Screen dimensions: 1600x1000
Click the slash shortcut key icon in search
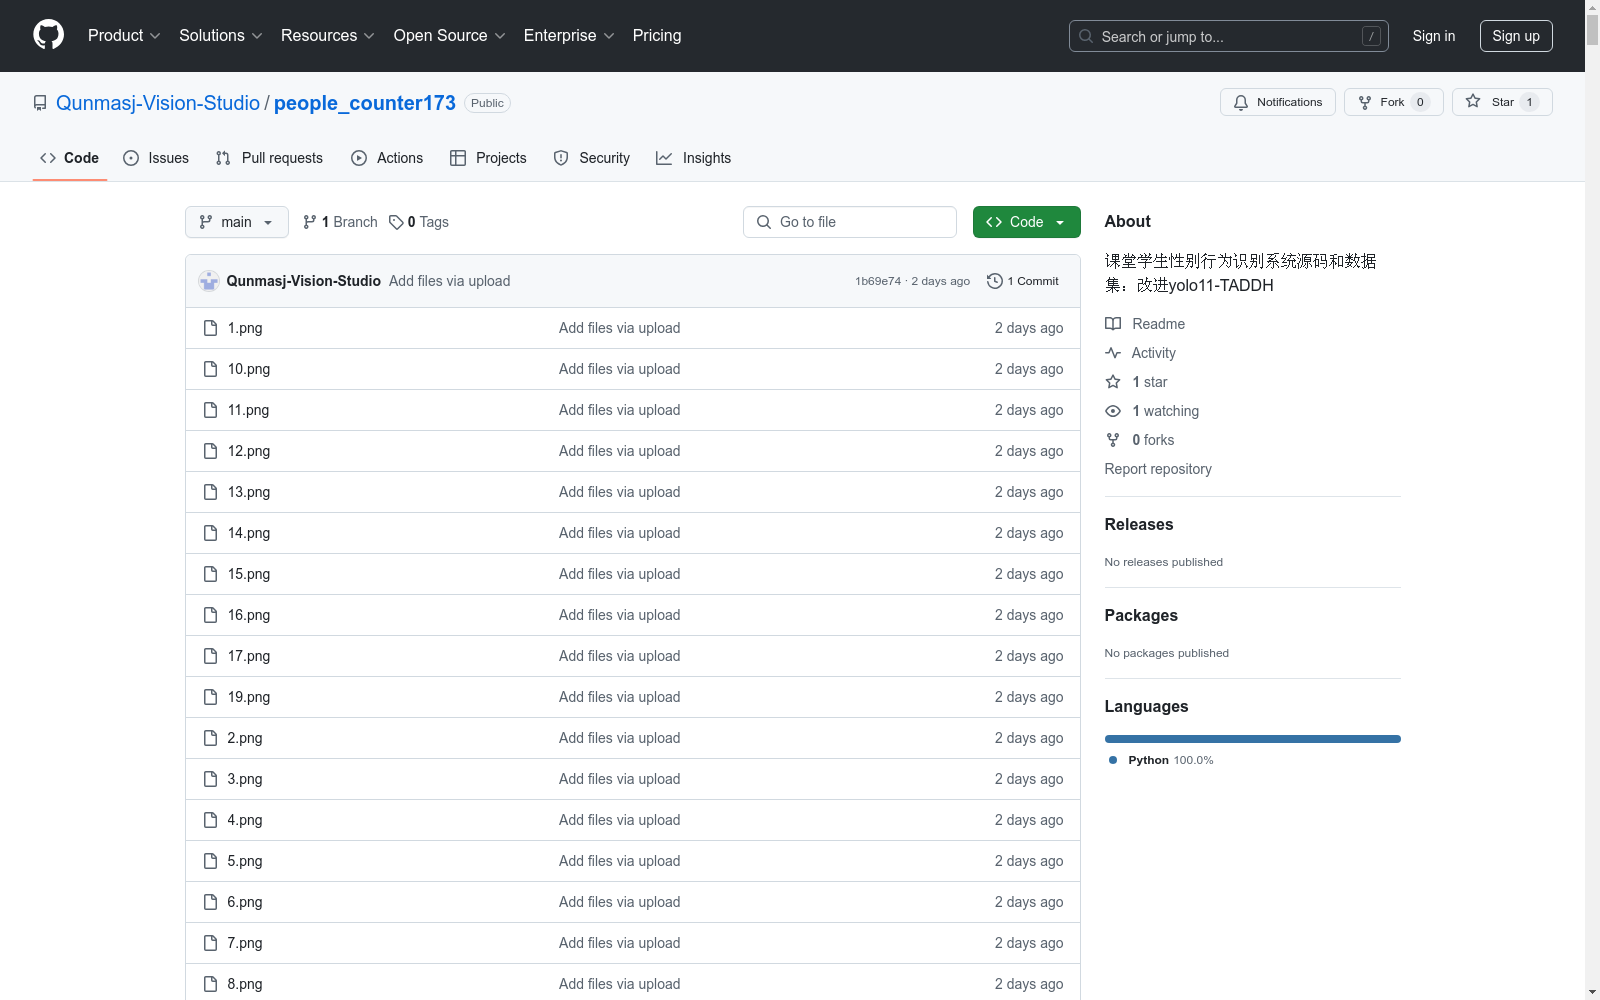1371,36
